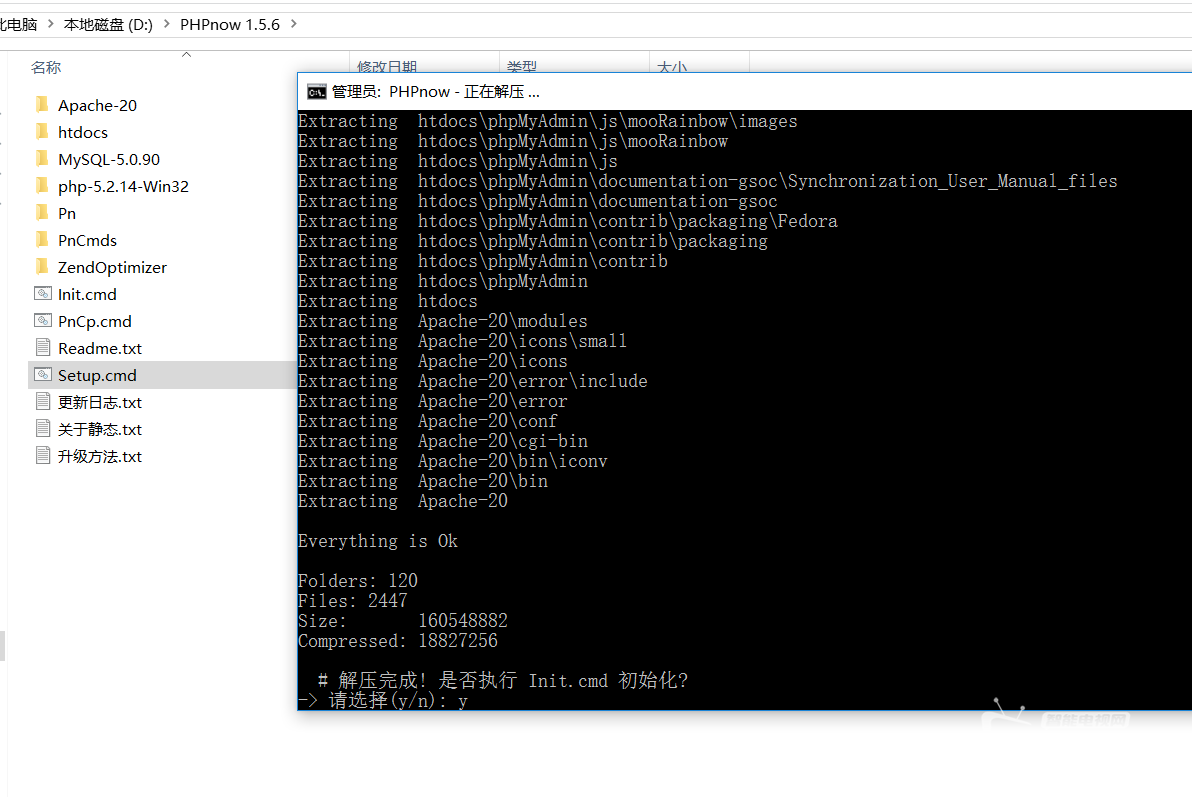The width and height of the screenshot is (1192, 797).
Task: Click the 升级方法.txt document icon
Action: pyautogui.click(x=43, y=456)
